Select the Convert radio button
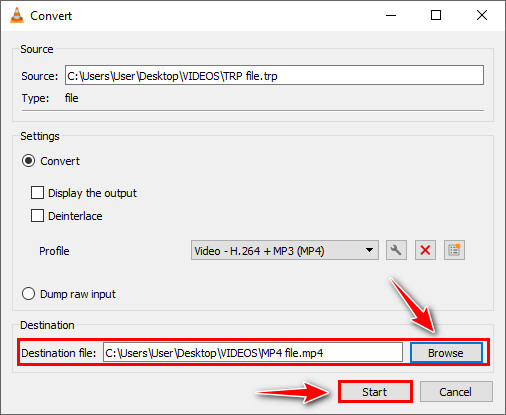Screen dimensions: 506x415 [28, 161]
